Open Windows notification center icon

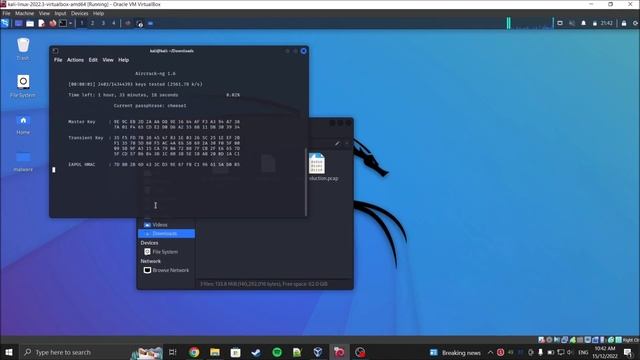[628, 352]
